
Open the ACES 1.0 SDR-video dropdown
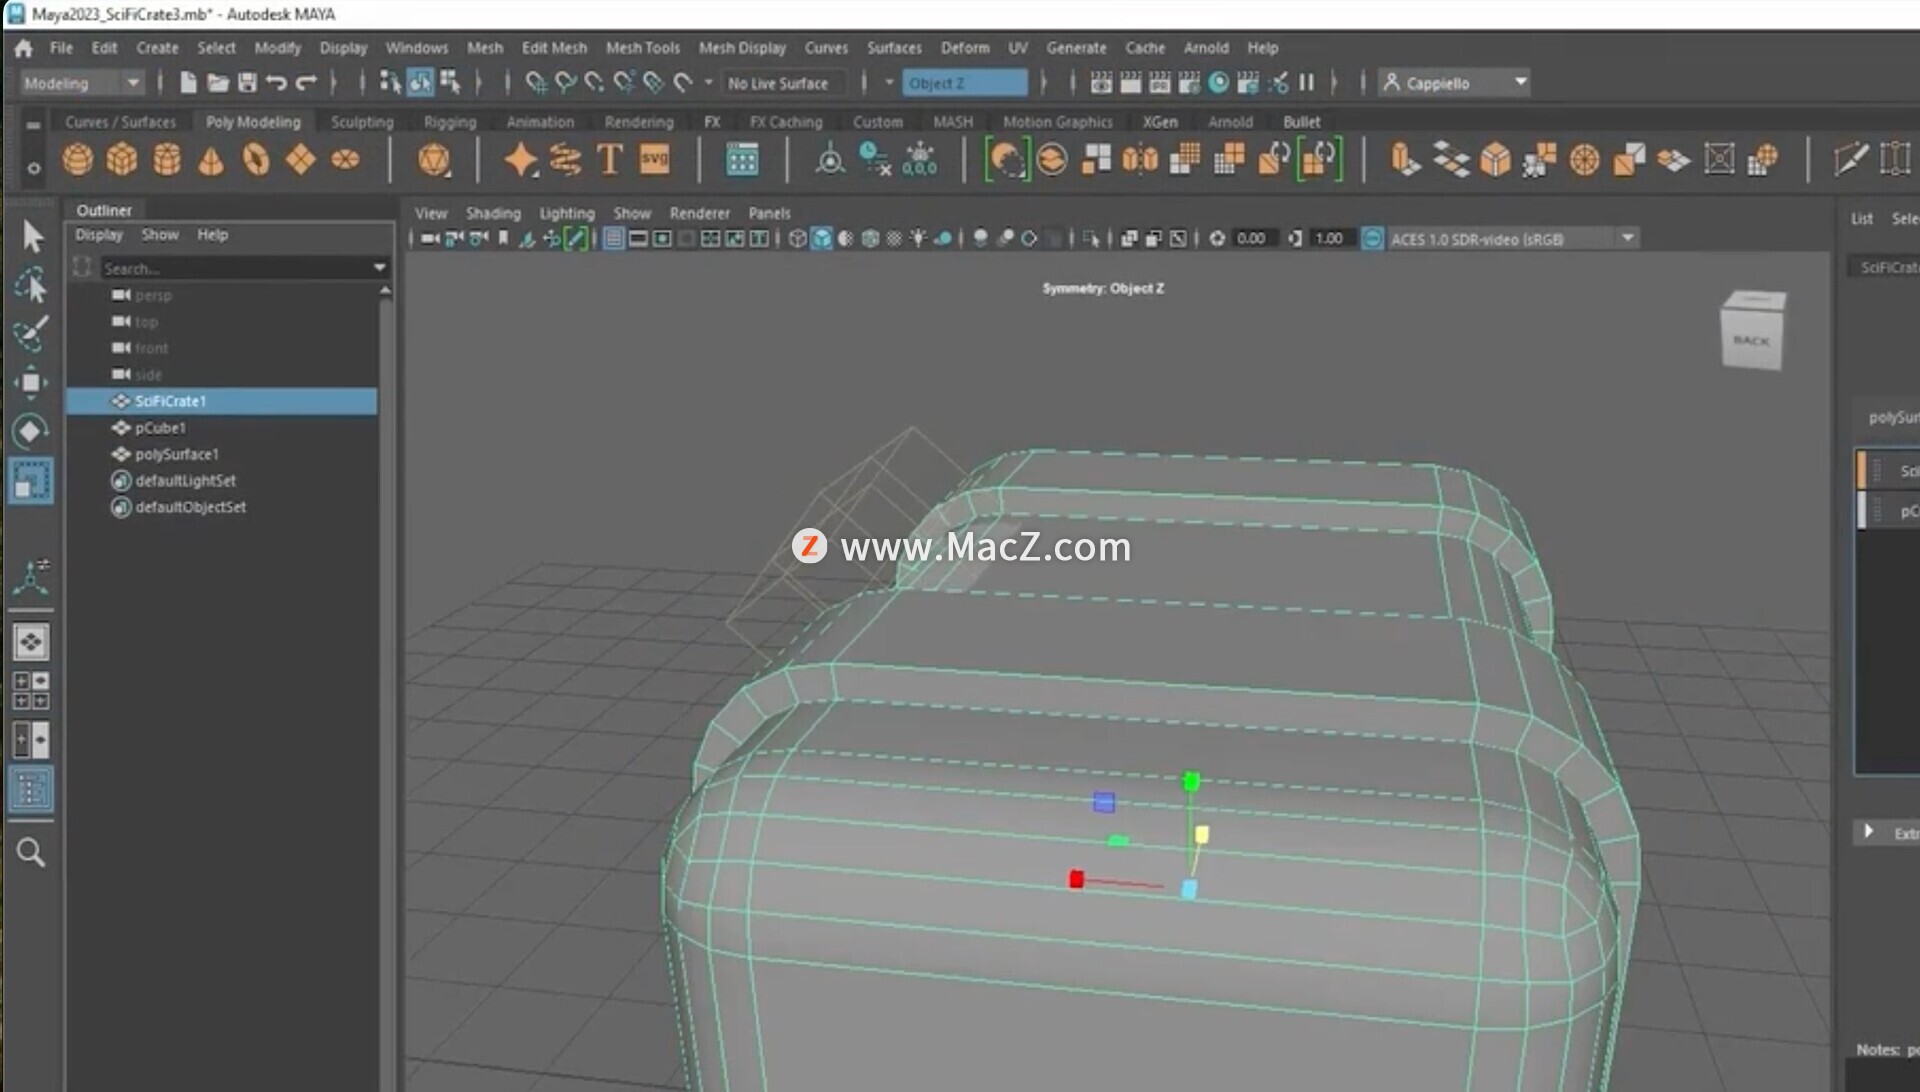point(1512,239)
